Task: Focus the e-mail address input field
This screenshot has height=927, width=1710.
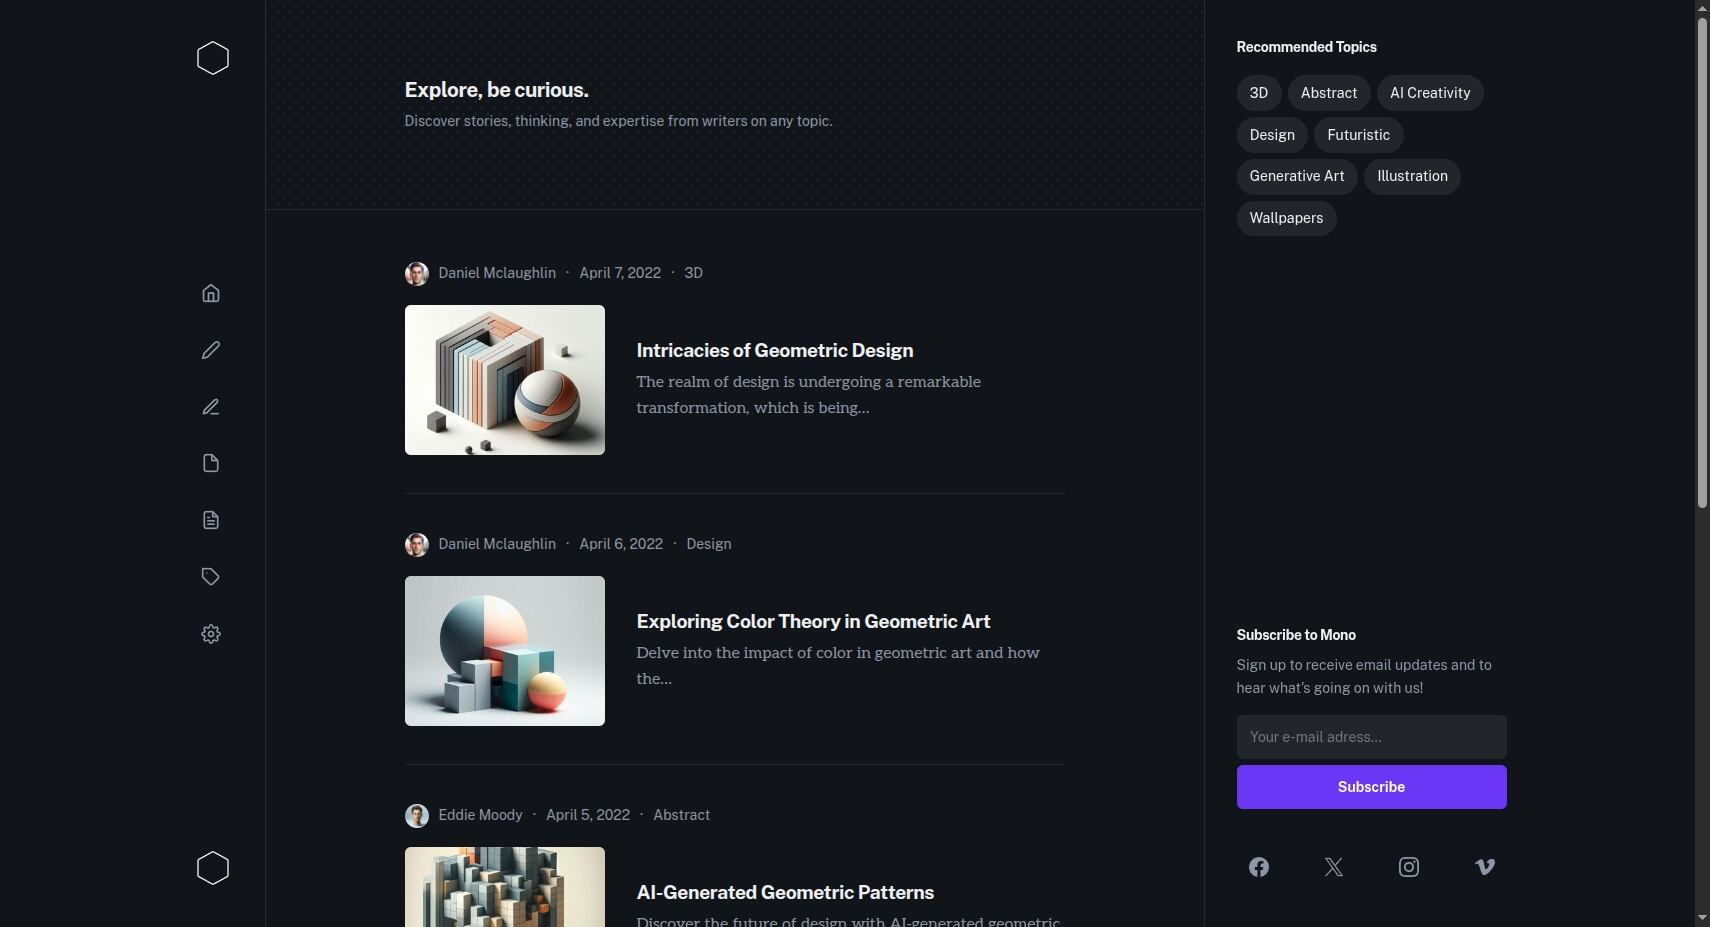Action: tap(1371, 737)
